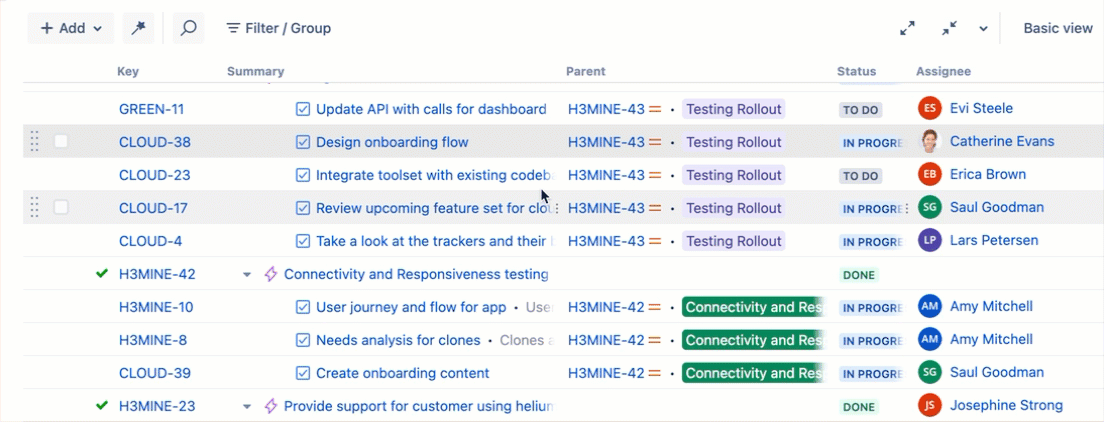Screen dimensions: 1104x422
Task: Click task icon beside User journey summary
Action: tap(303, 307)
